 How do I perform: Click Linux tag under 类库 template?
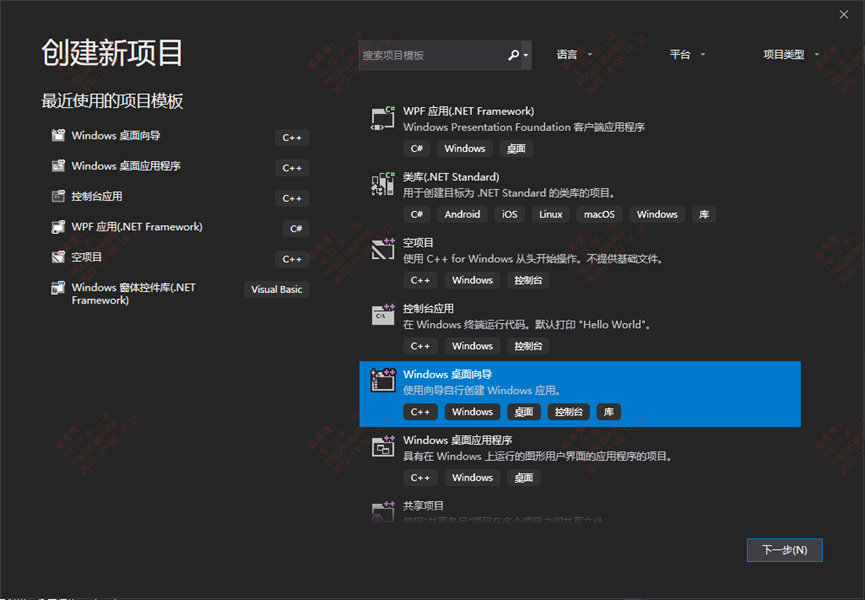pos(551,215)
